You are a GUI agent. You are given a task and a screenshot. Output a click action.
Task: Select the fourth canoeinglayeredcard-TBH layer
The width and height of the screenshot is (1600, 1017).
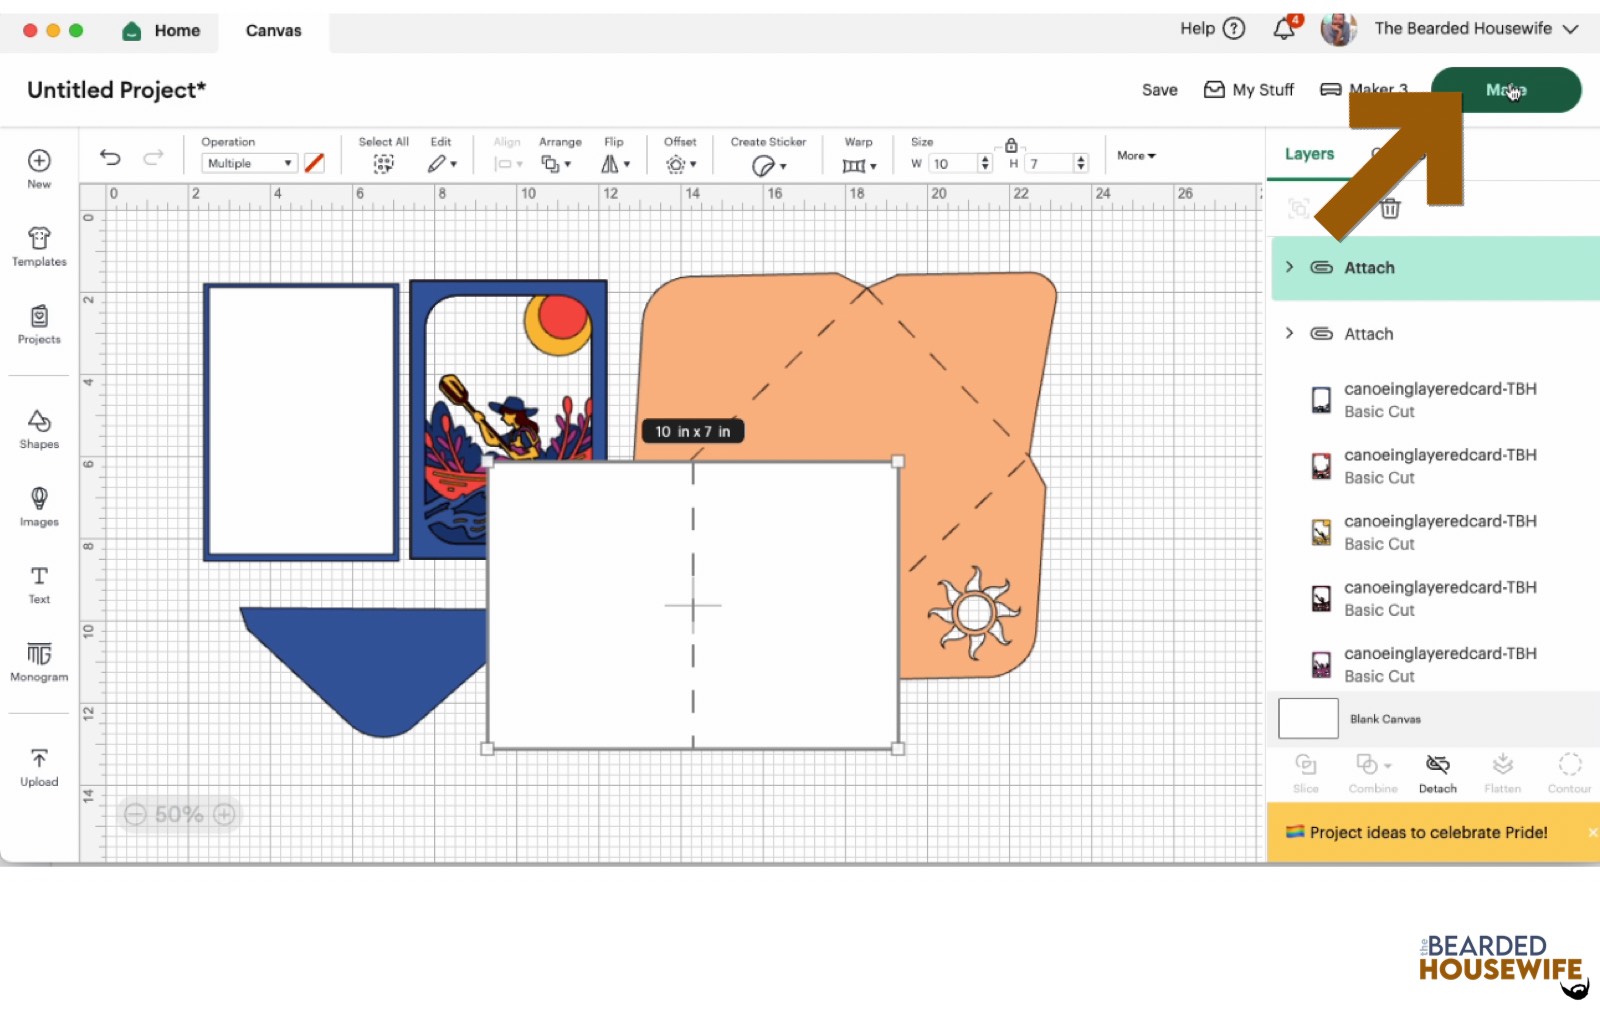click(1435, 598)
